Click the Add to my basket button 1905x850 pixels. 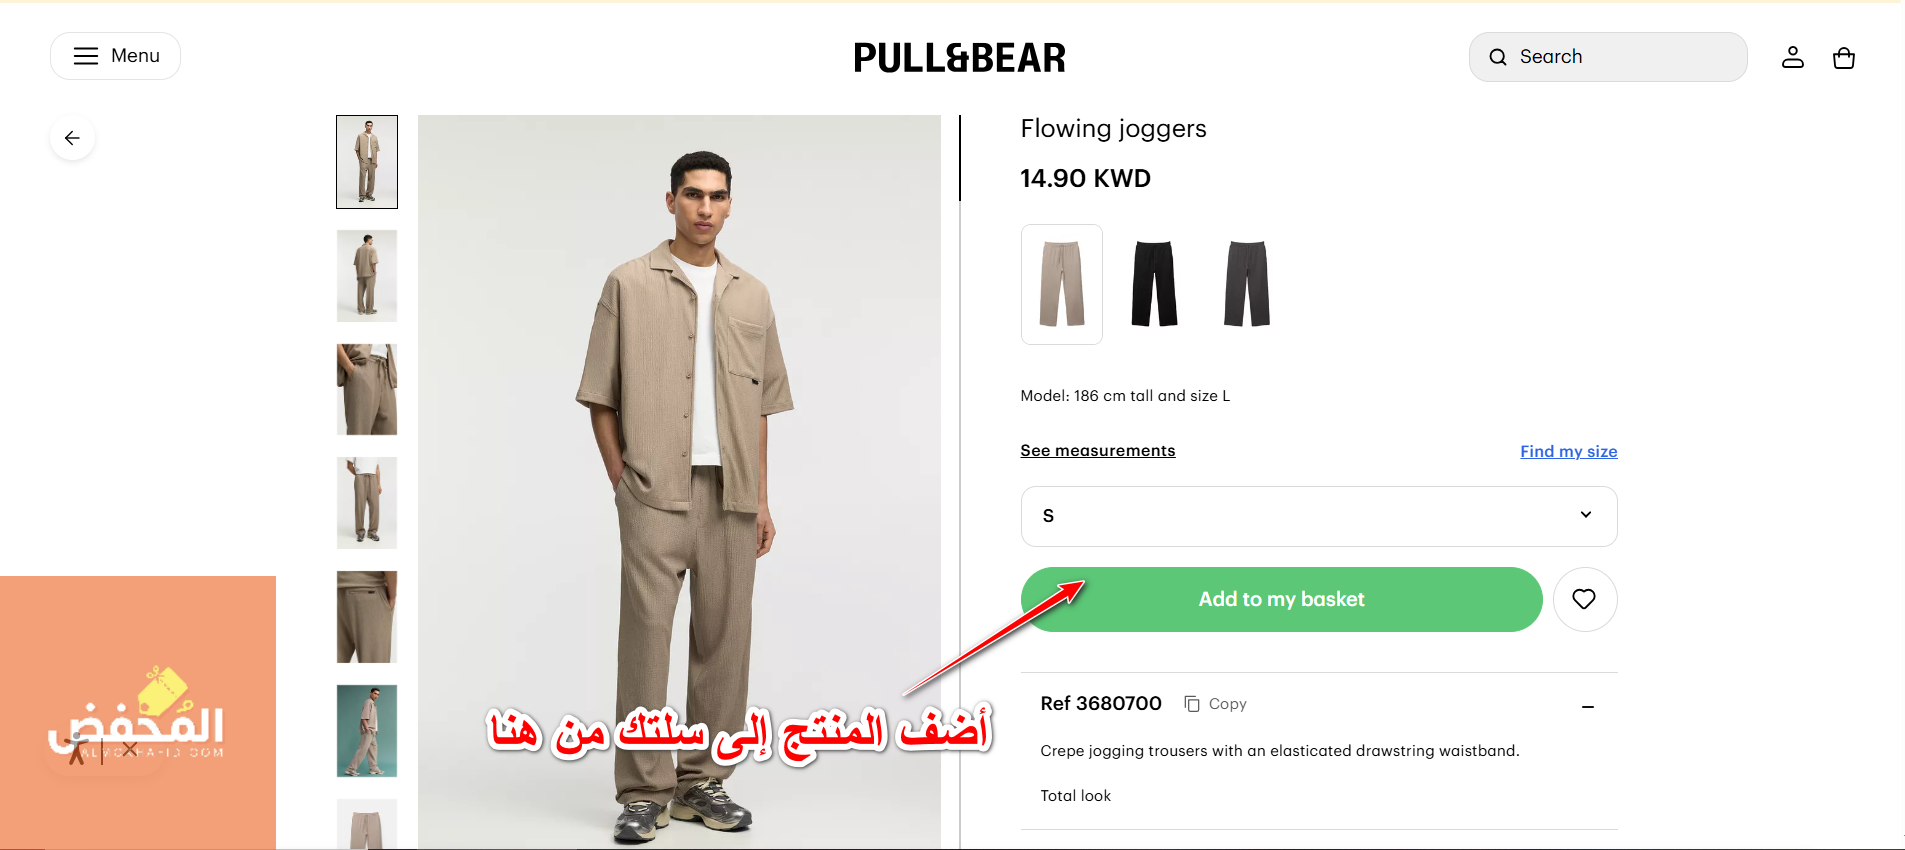point(1281,599)
